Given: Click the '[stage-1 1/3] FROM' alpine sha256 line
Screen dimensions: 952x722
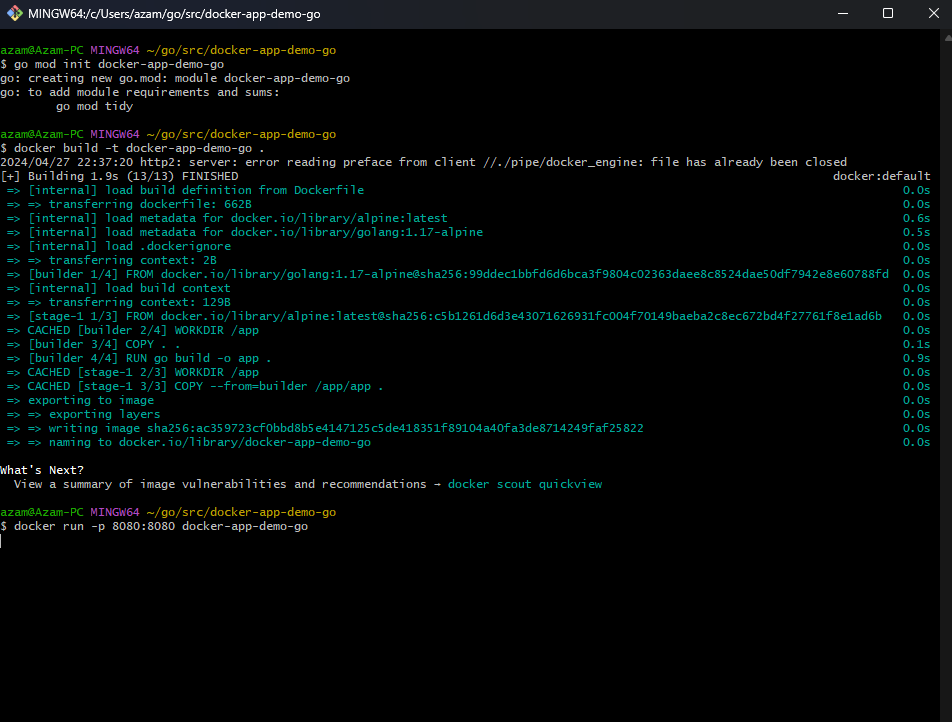Looking at the screenshot, I should tap(444, 316).
